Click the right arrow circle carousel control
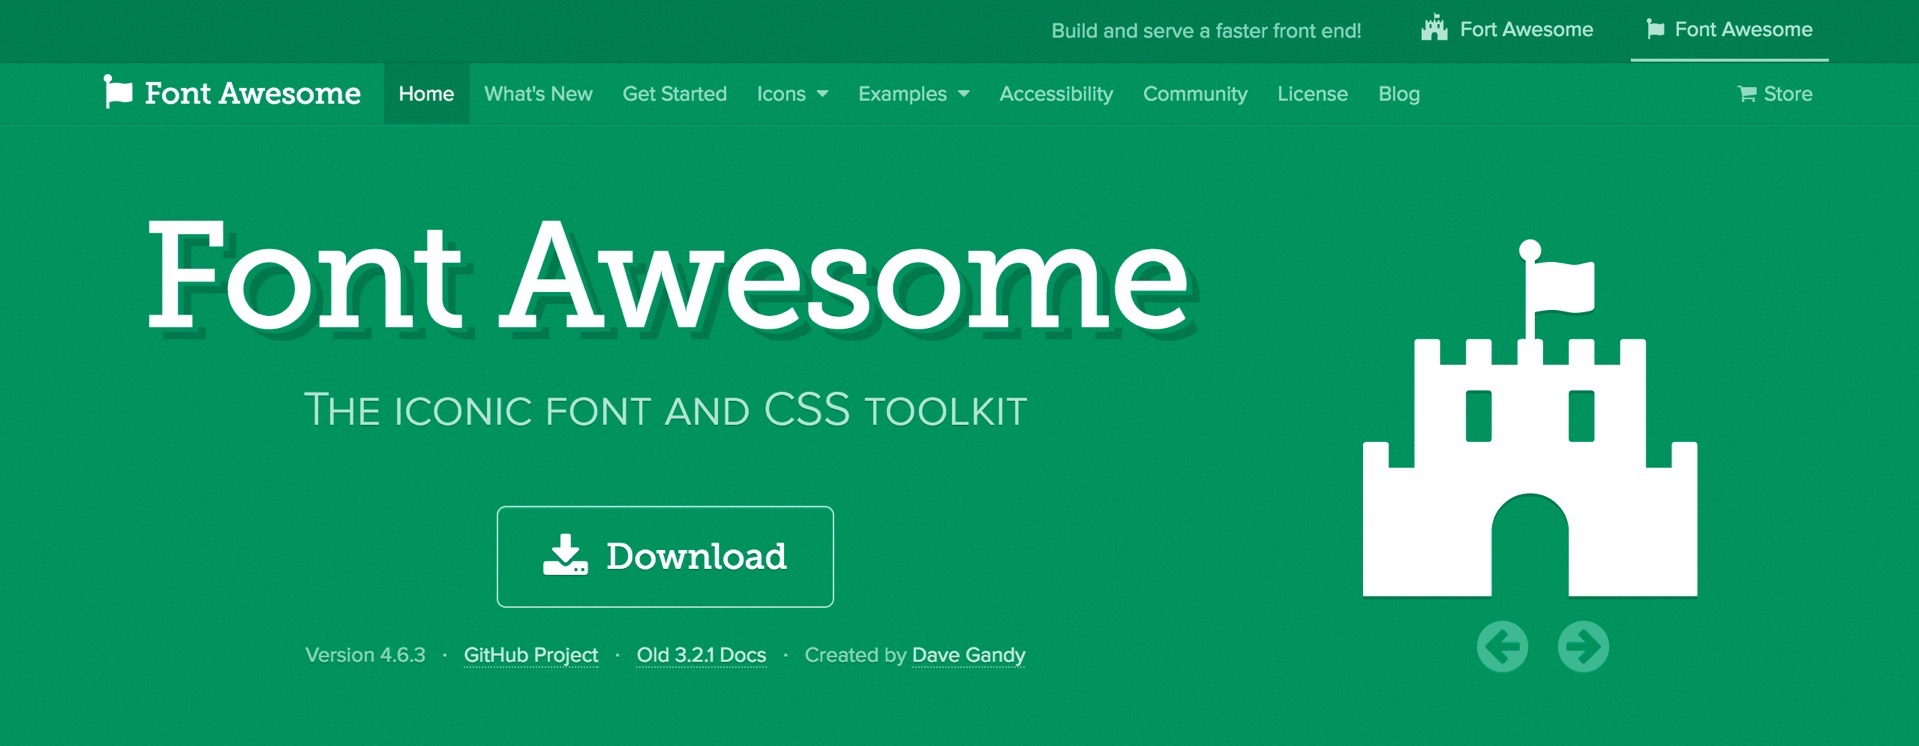1919x746 pixels. 1583,646
